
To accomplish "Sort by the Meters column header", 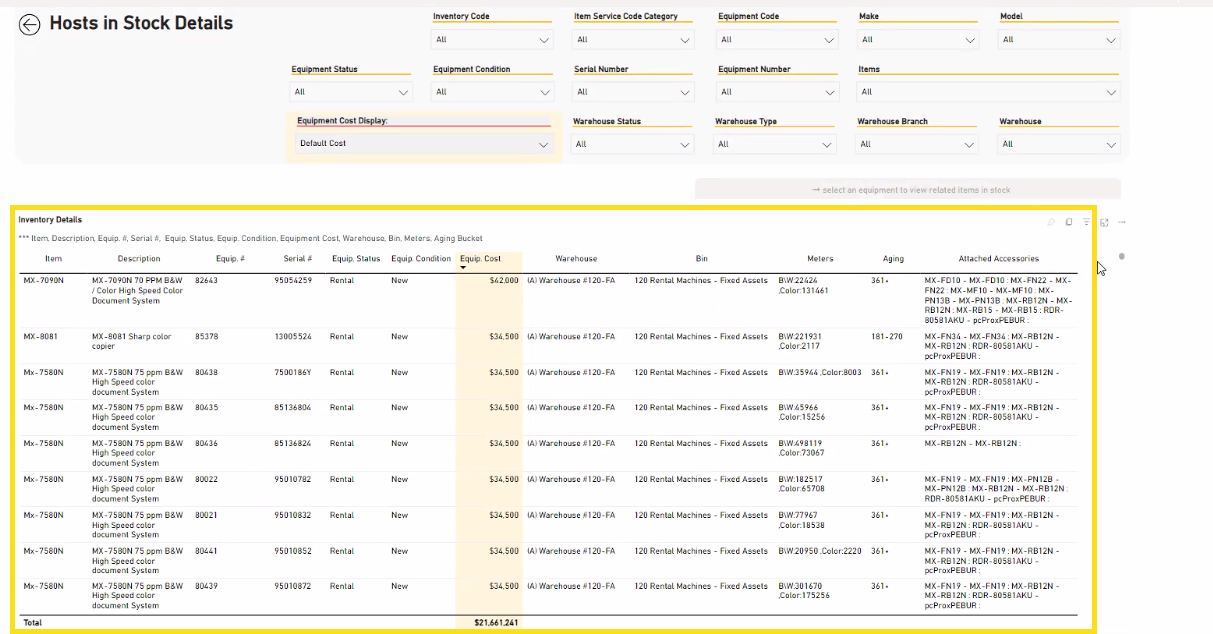I will tap(820, 259).
